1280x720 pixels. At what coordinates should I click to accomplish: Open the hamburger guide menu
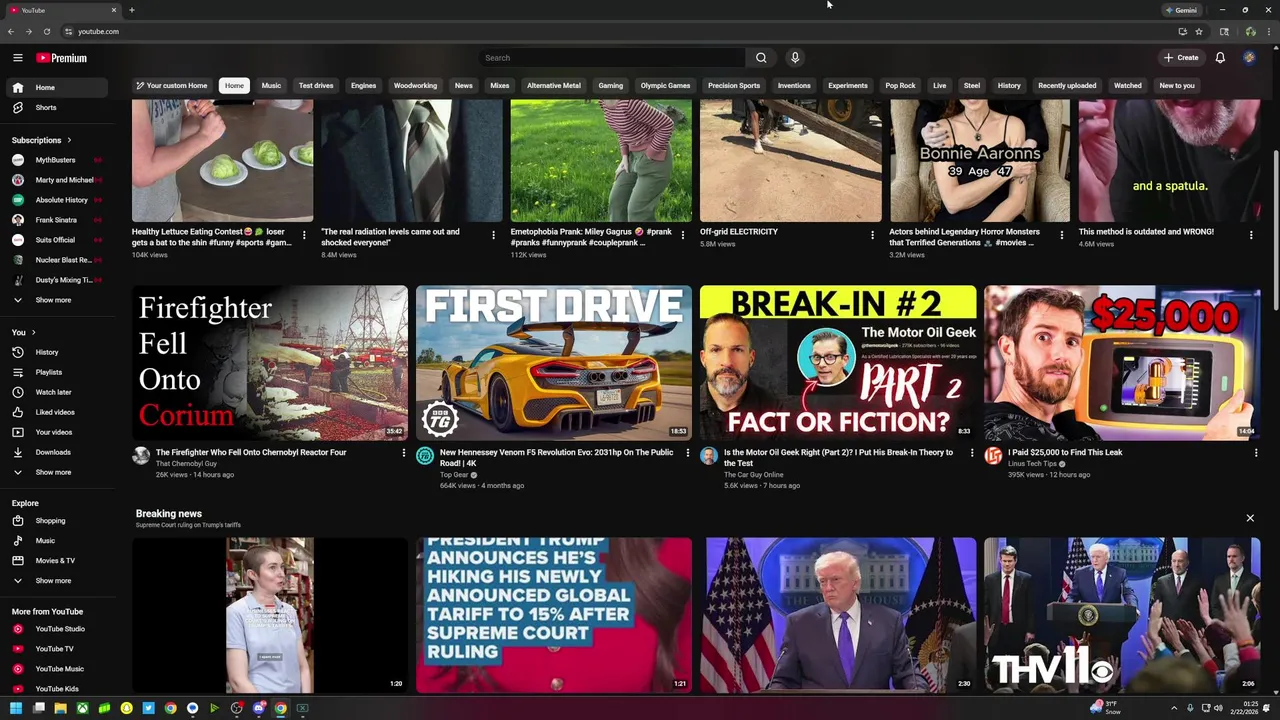click(x=17, y=58)
